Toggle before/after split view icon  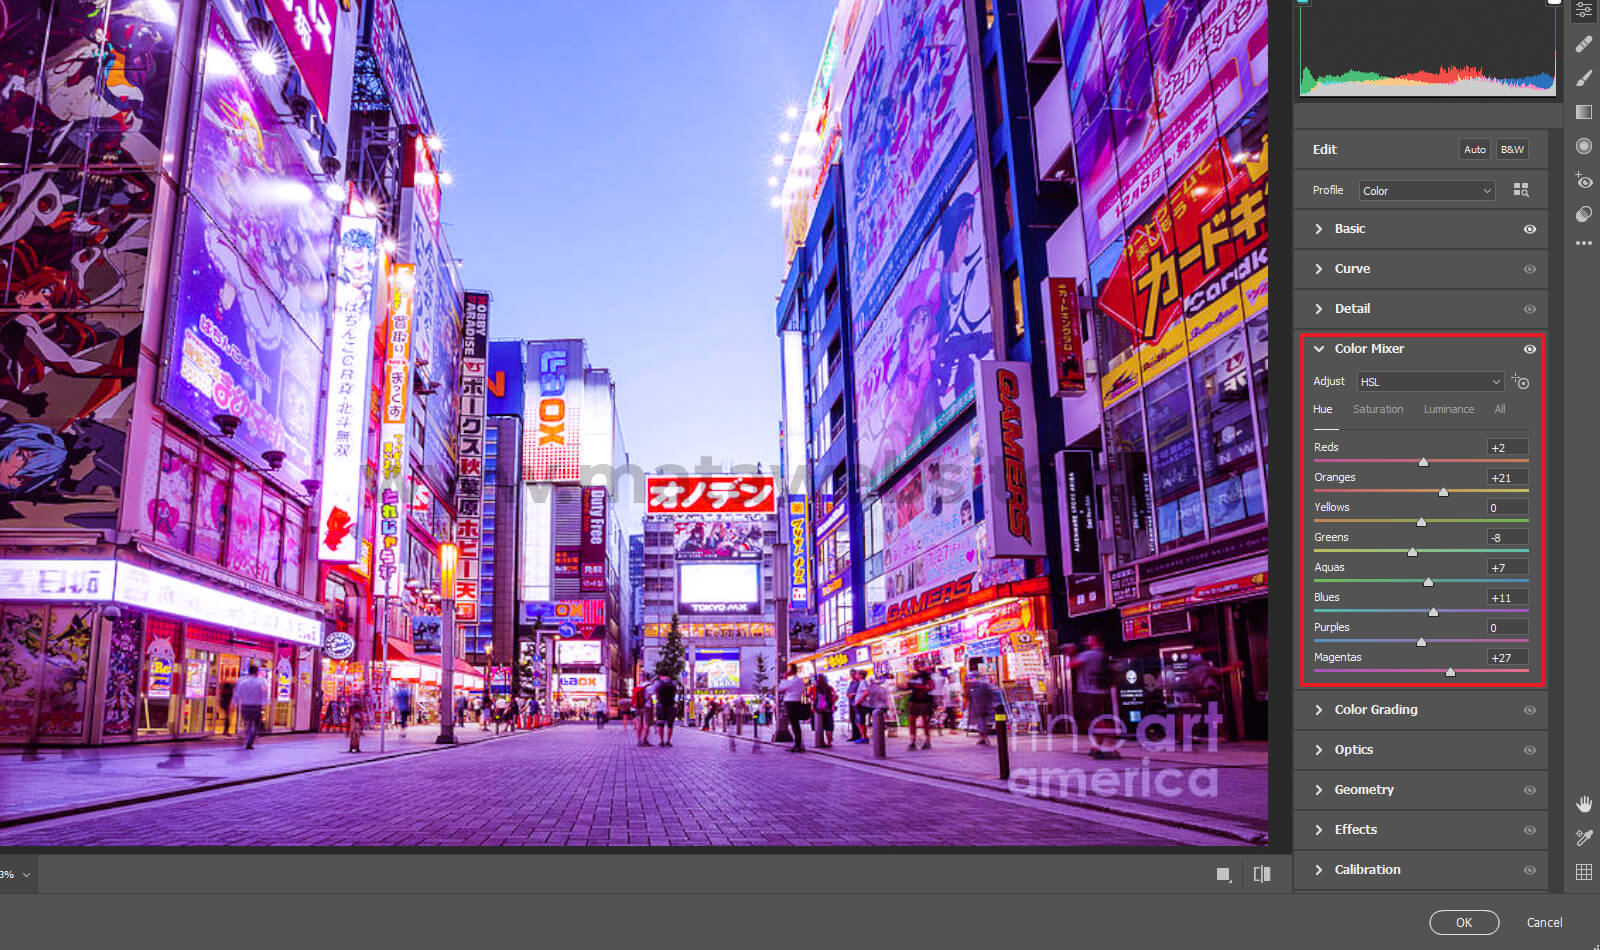click(x=1262, y=874)
